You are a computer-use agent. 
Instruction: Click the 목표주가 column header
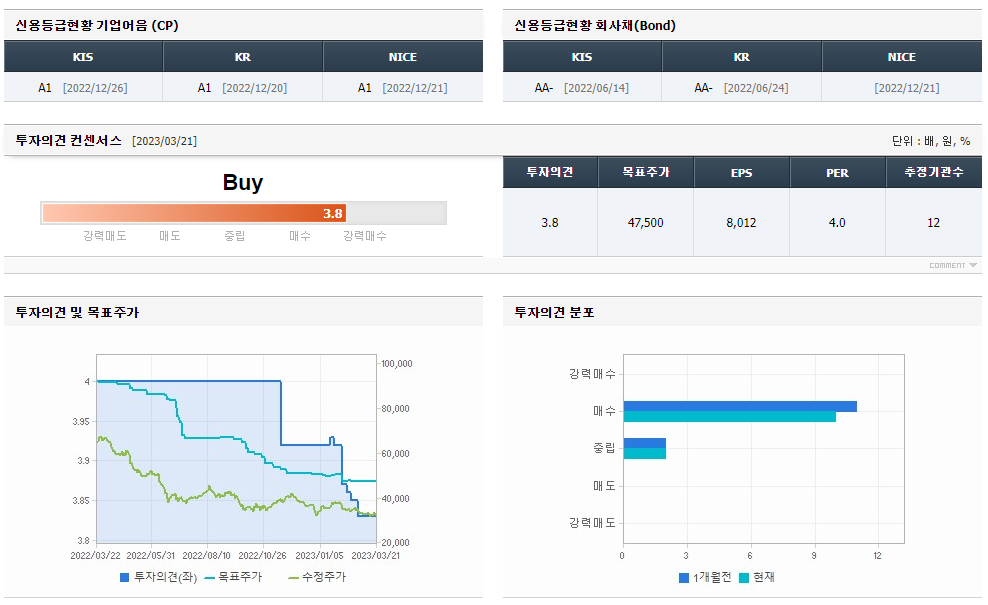(x=646, y=172)
